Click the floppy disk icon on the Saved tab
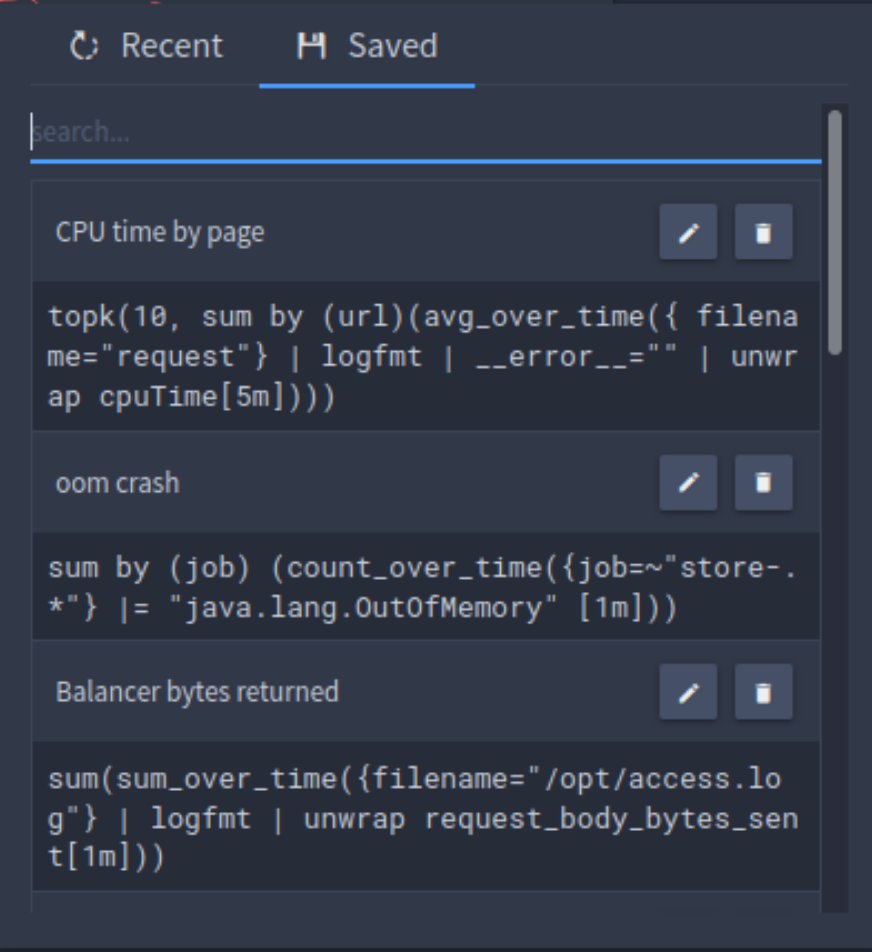Screen dimensions: 872x952 click(312, 46)
